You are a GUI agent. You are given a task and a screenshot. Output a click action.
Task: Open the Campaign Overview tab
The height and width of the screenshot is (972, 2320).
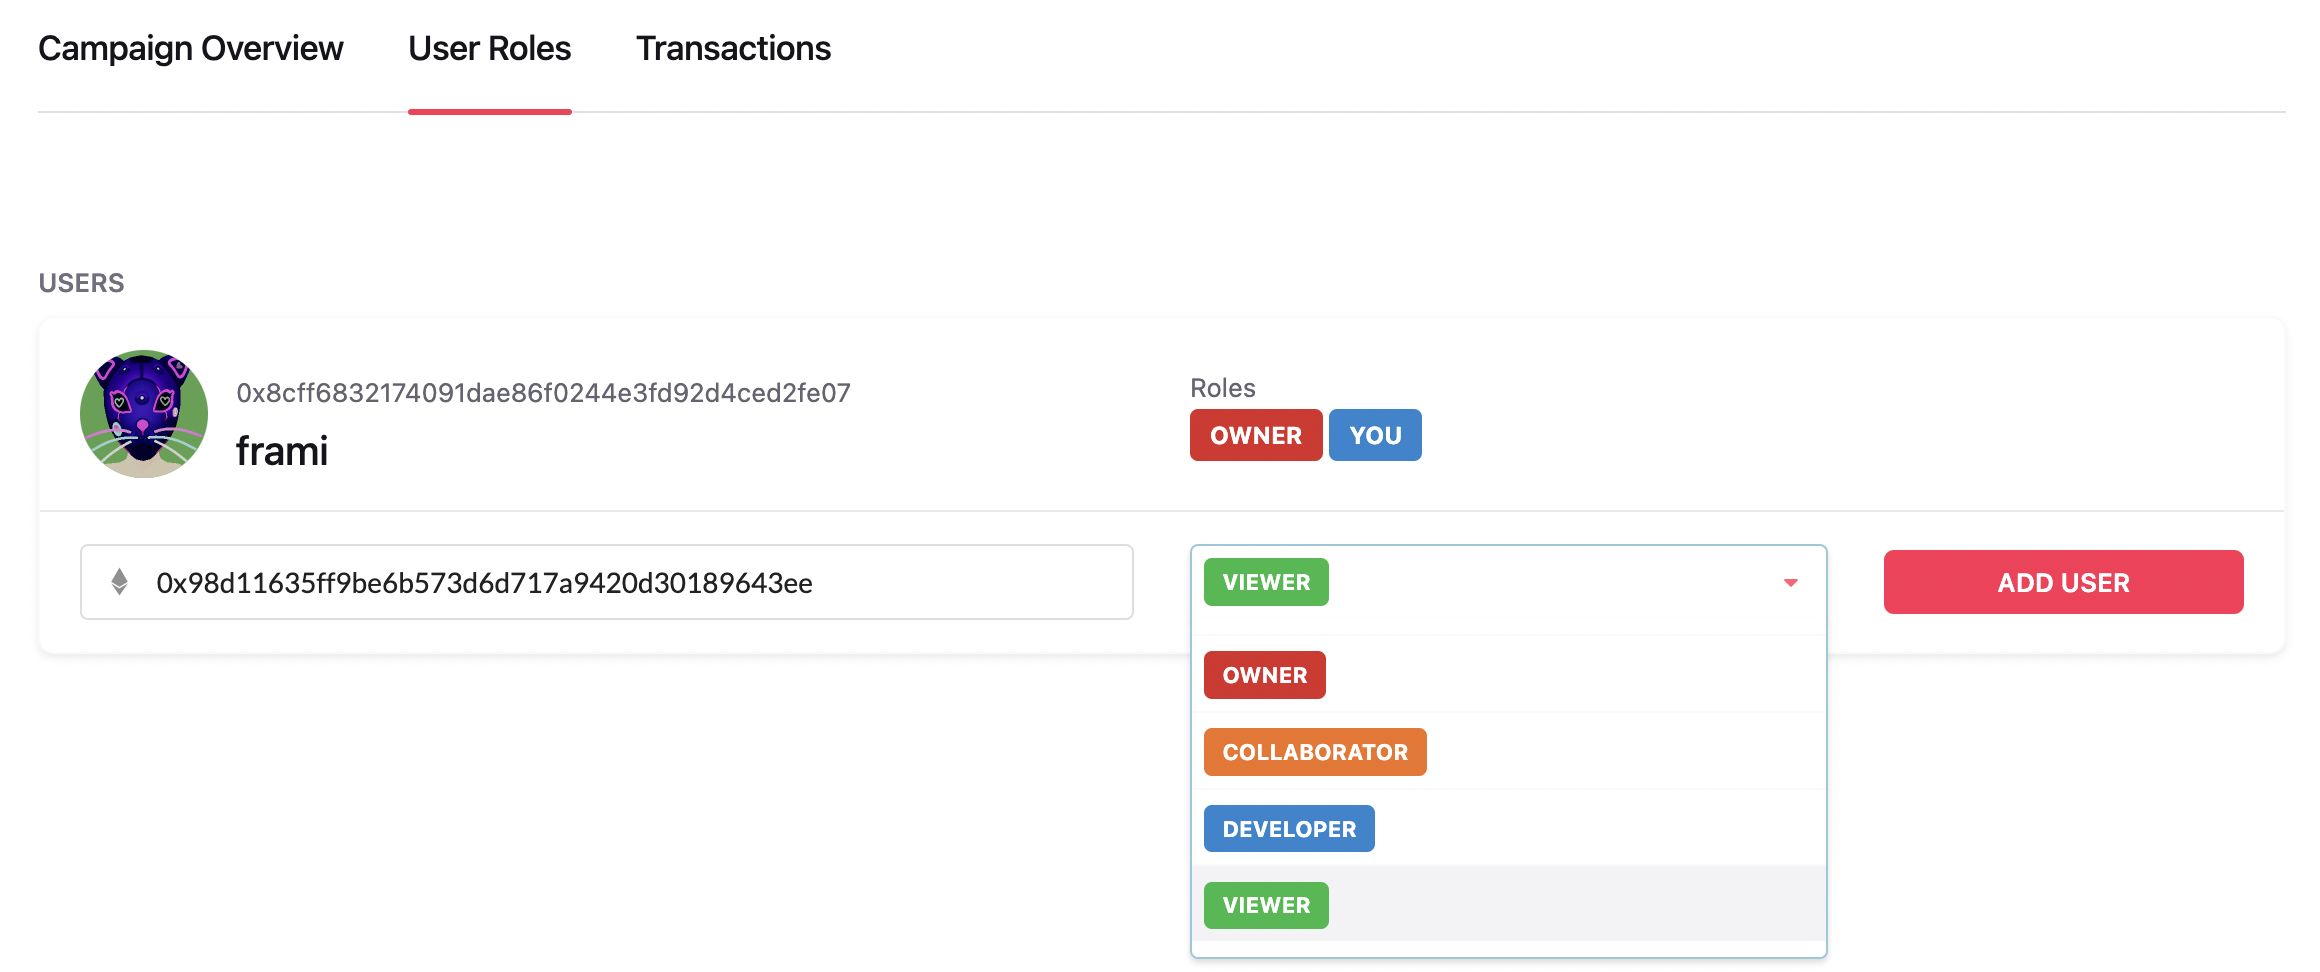tap(190, 48)
